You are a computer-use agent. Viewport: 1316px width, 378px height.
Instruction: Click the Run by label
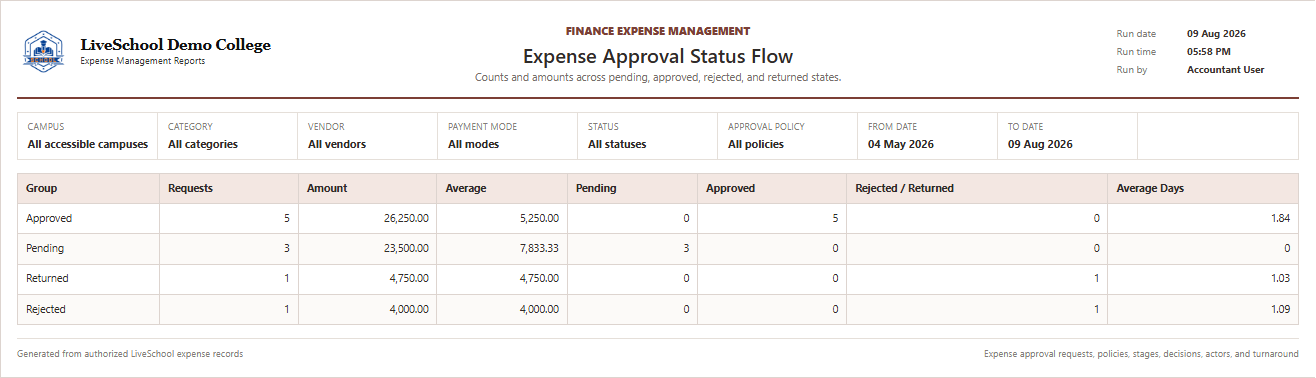(1133, 70)
